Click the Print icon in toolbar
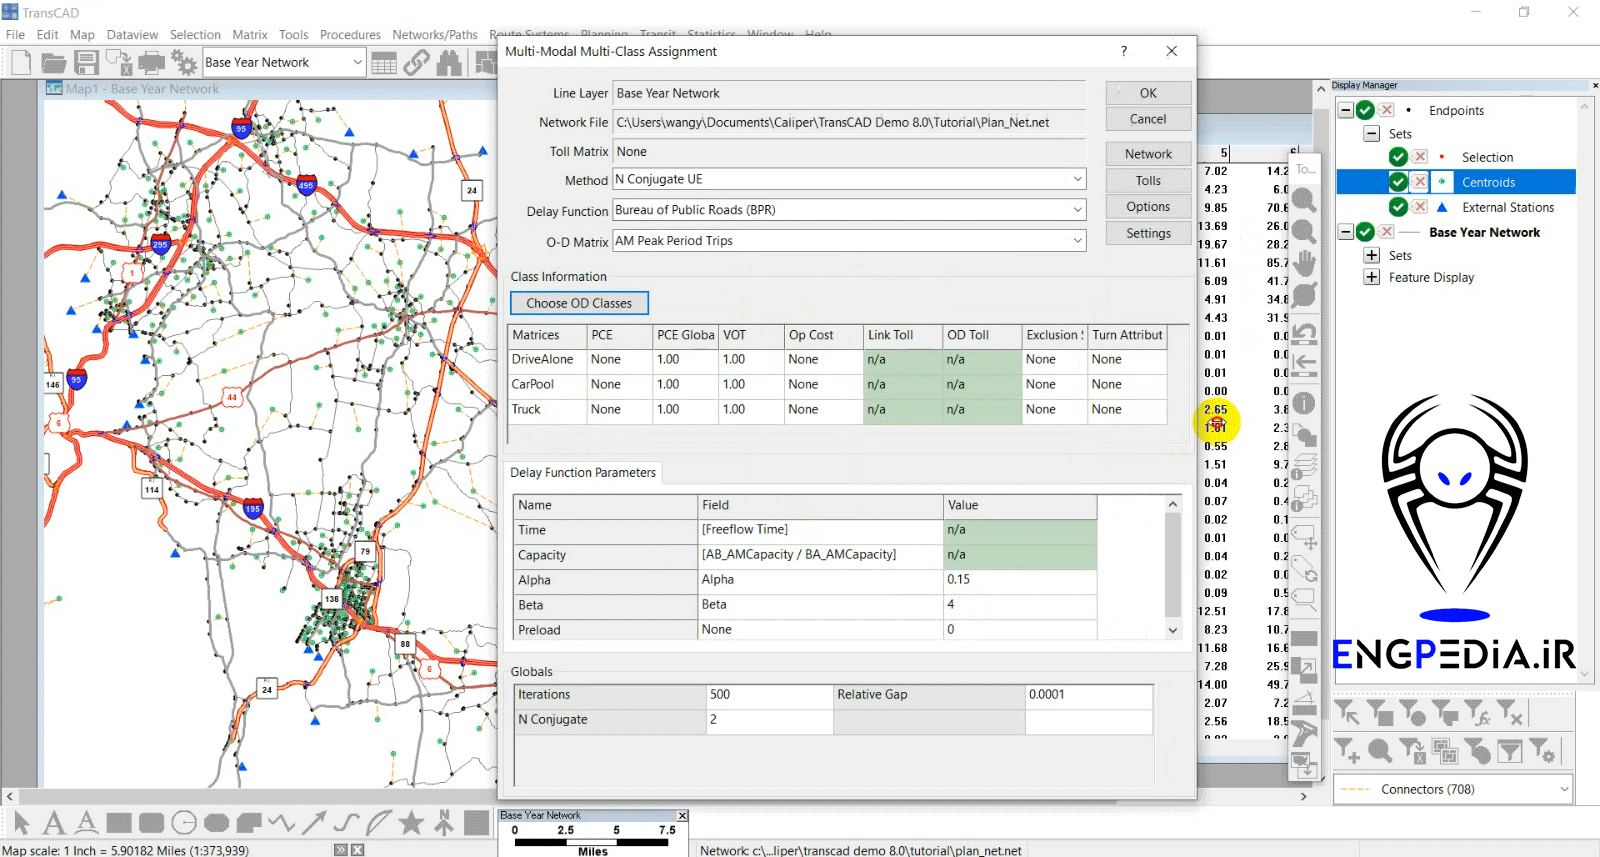1600x857 pixels. point(152,62)
